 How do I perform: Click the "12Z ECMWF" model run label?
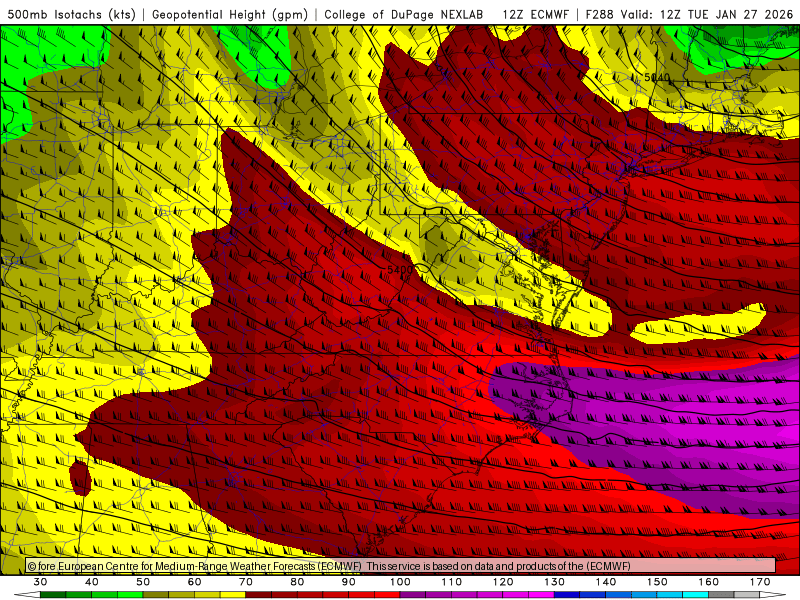coord(535,14)
